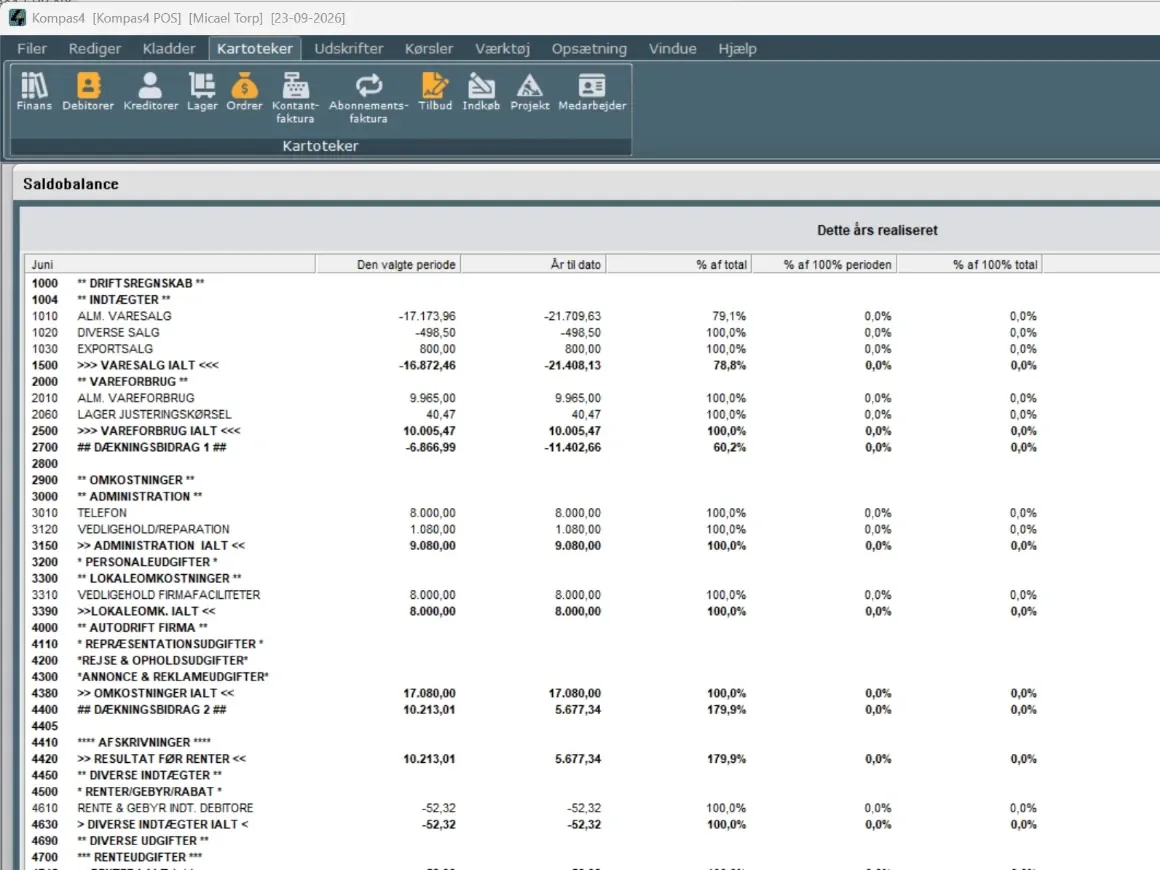
Task: Select the DIVERSE SALG row
Action: tap(533, 332)
